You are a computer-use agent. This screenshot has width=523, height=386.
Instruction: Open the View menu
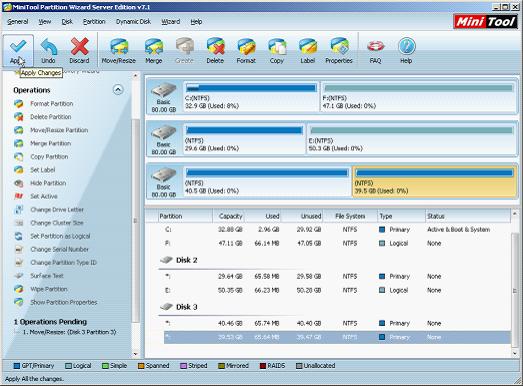tap(45, 22)
